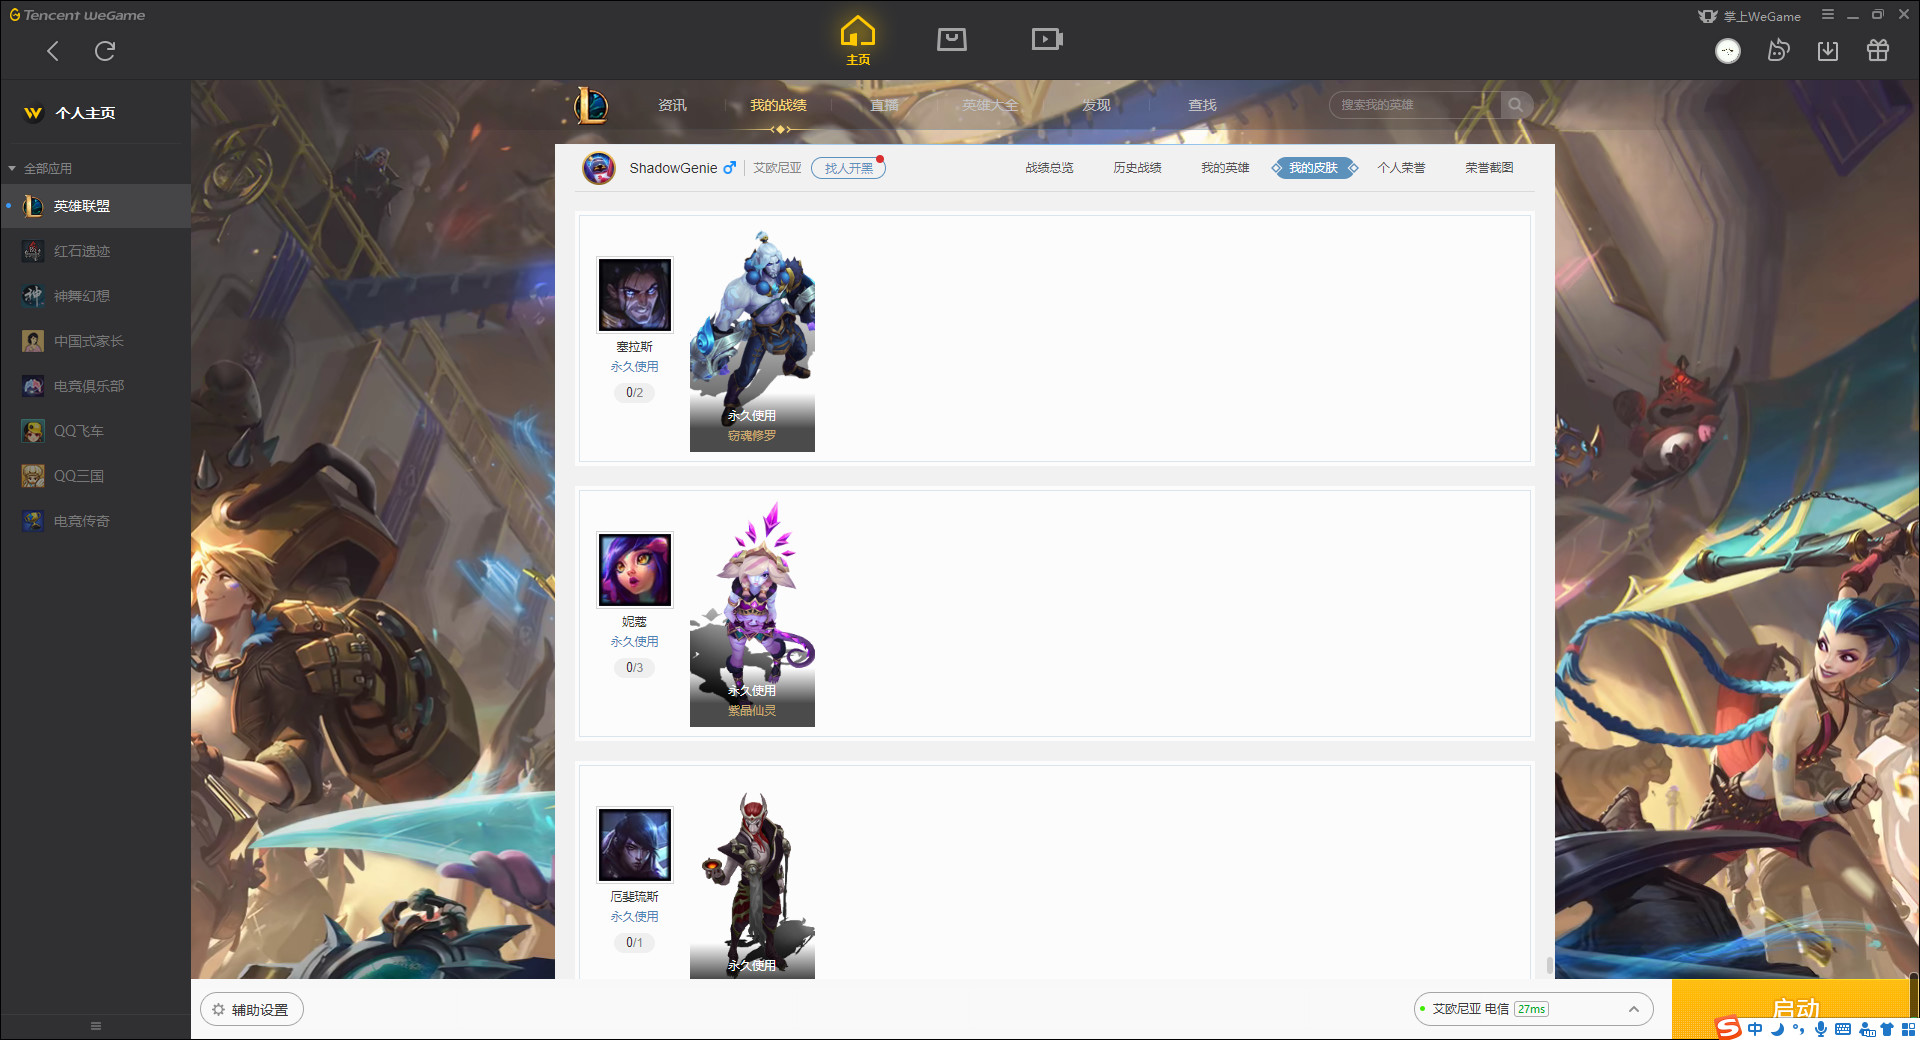Toggle the 中 Chinese input mode icon
The height and width of the screenshot is (1040, 1920).
[1755, 1029]
